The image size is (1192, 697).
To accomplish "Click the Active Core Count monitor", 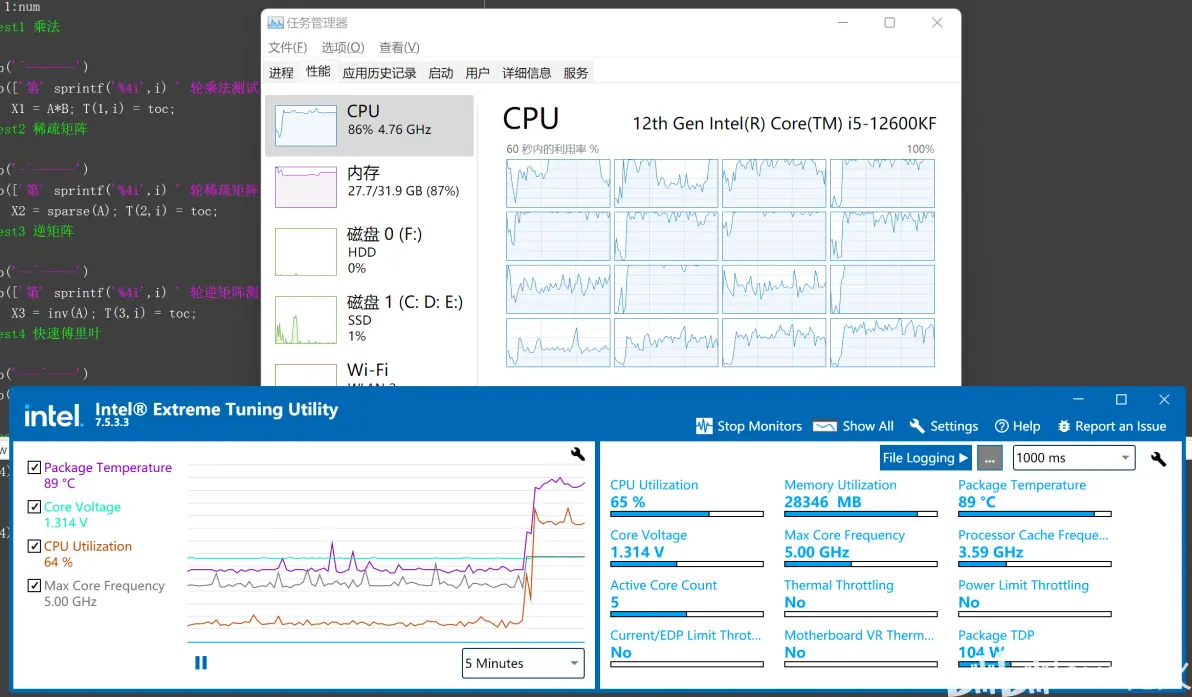I will point(686,597).
